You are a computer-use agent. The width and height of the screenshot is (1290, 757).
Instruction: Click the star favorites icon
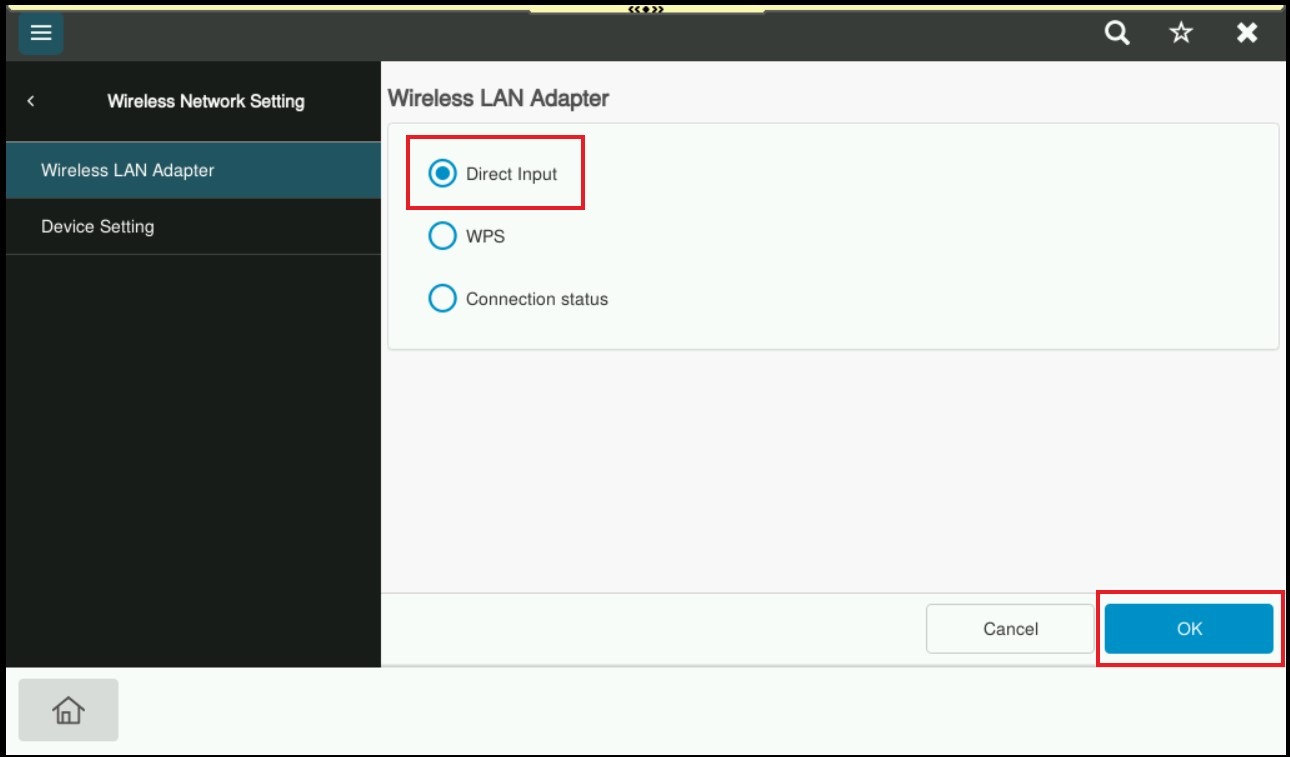pyautogui.click(x=1181, y=33)
